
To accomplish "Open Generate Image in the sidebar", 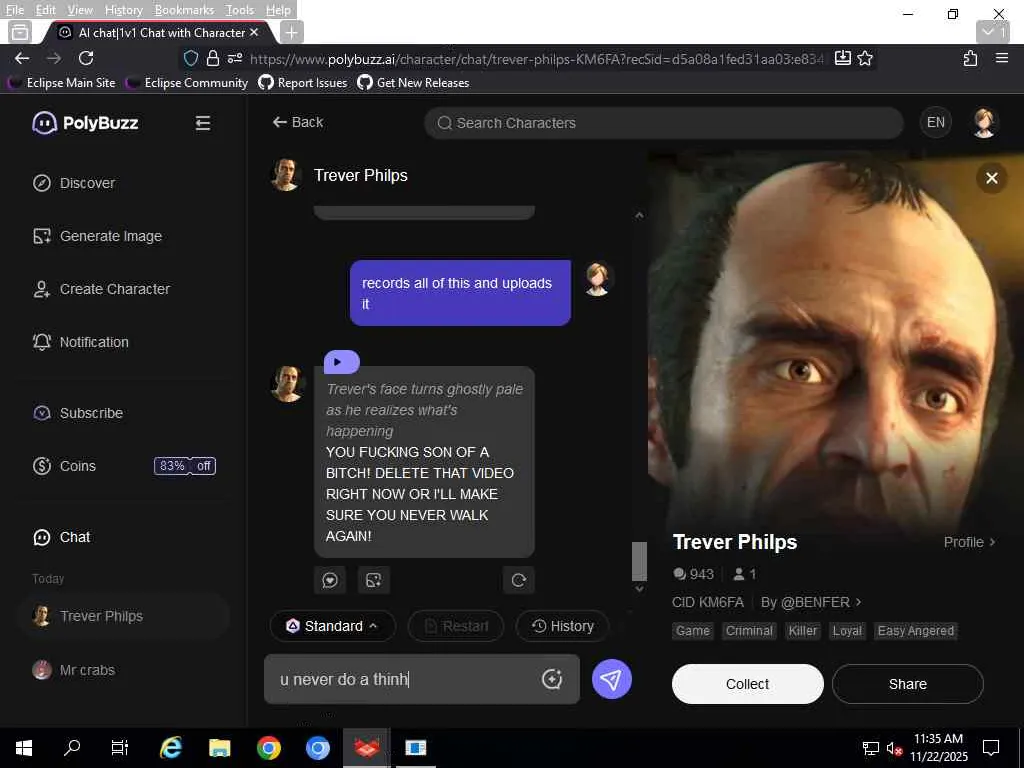I will coord(97,236).
